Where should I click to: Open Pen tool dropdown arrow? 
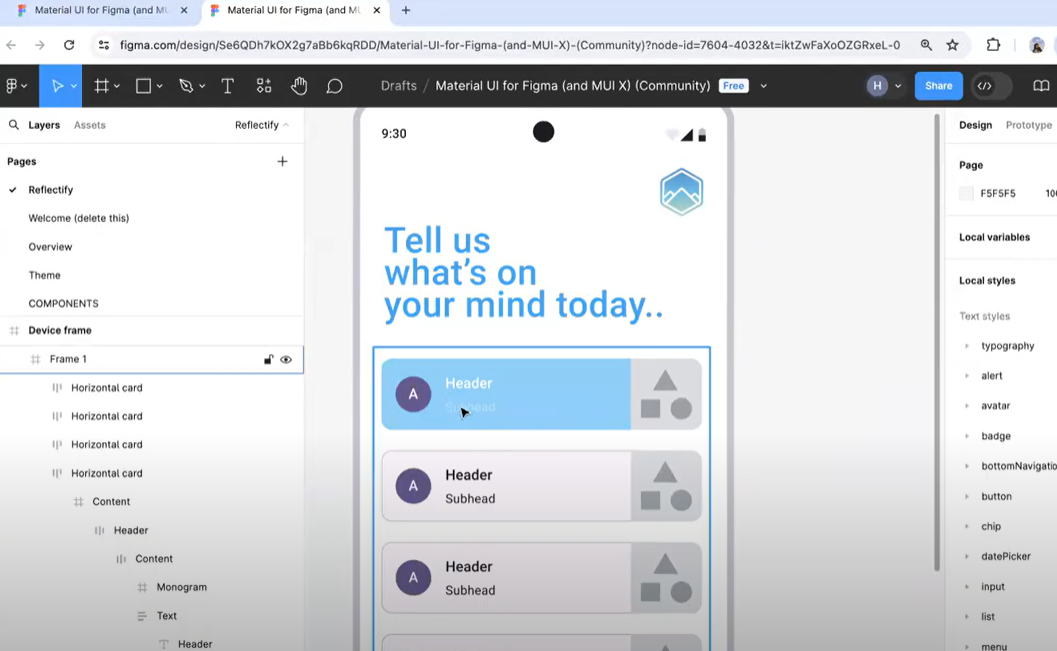(202, 86)
